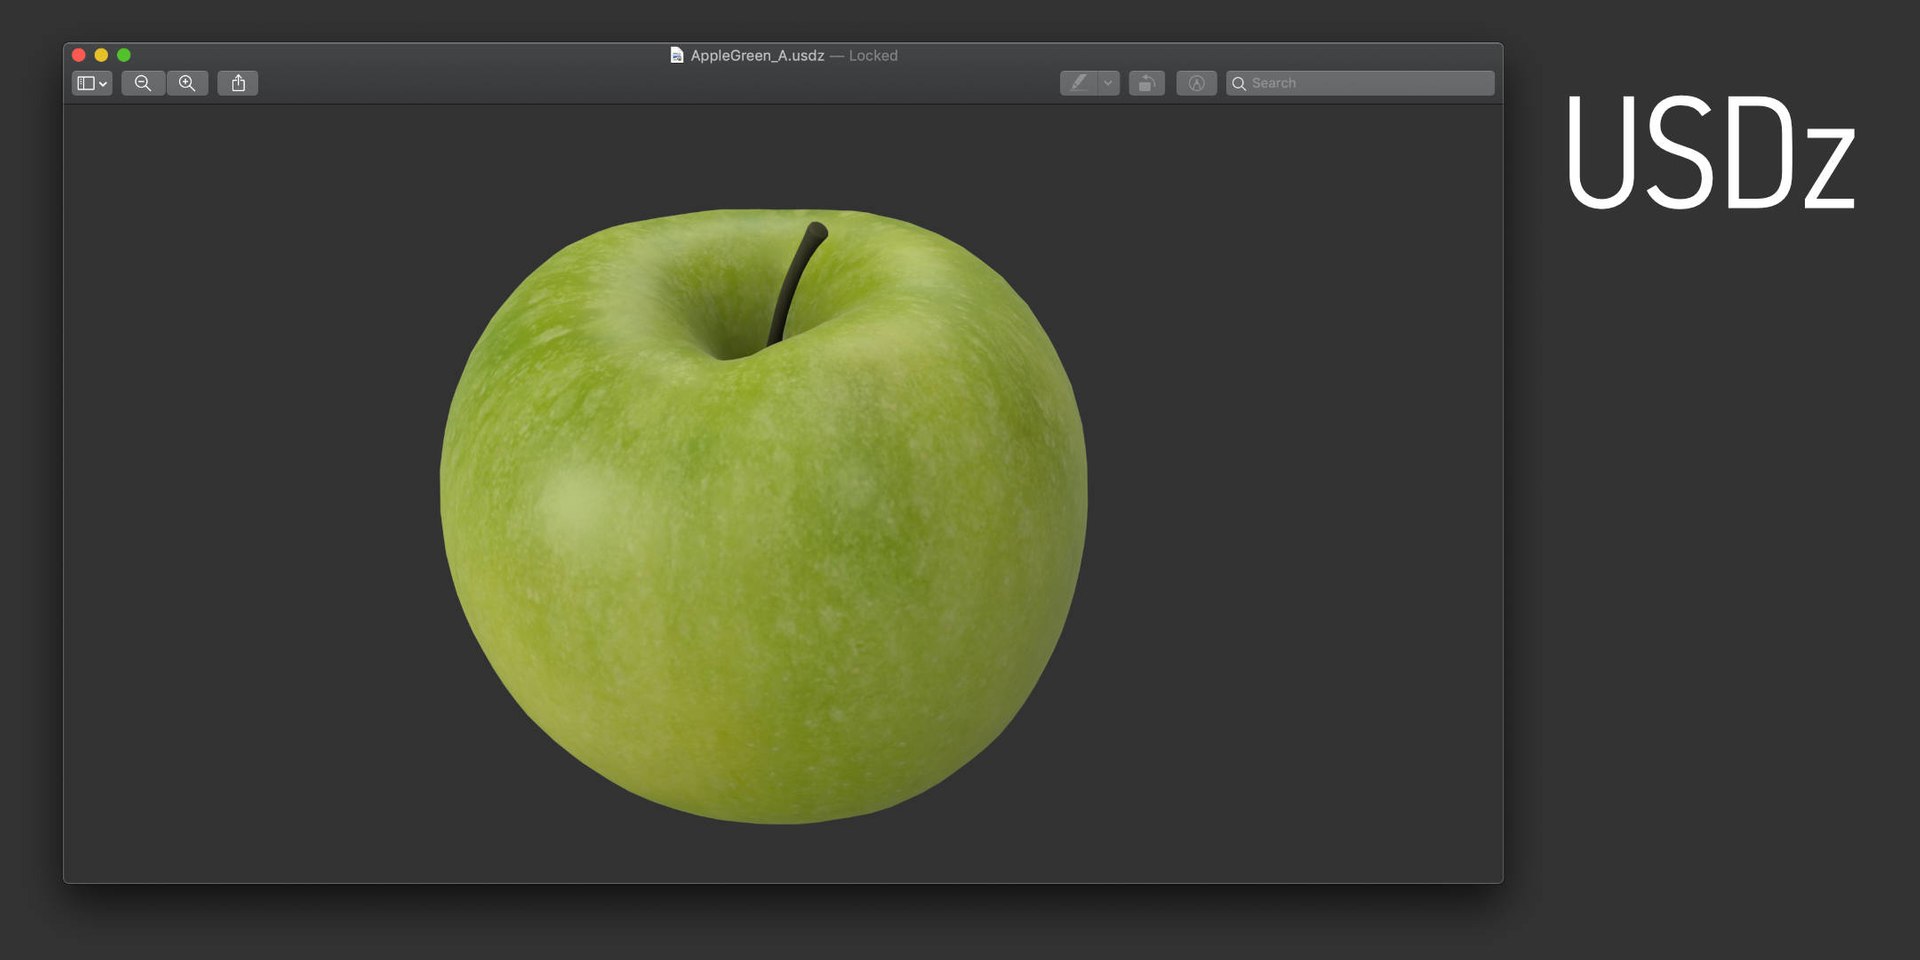Open the sidebar view options dropdown
The width and height of the screenshot is (1920, 960).
[92, 83]
